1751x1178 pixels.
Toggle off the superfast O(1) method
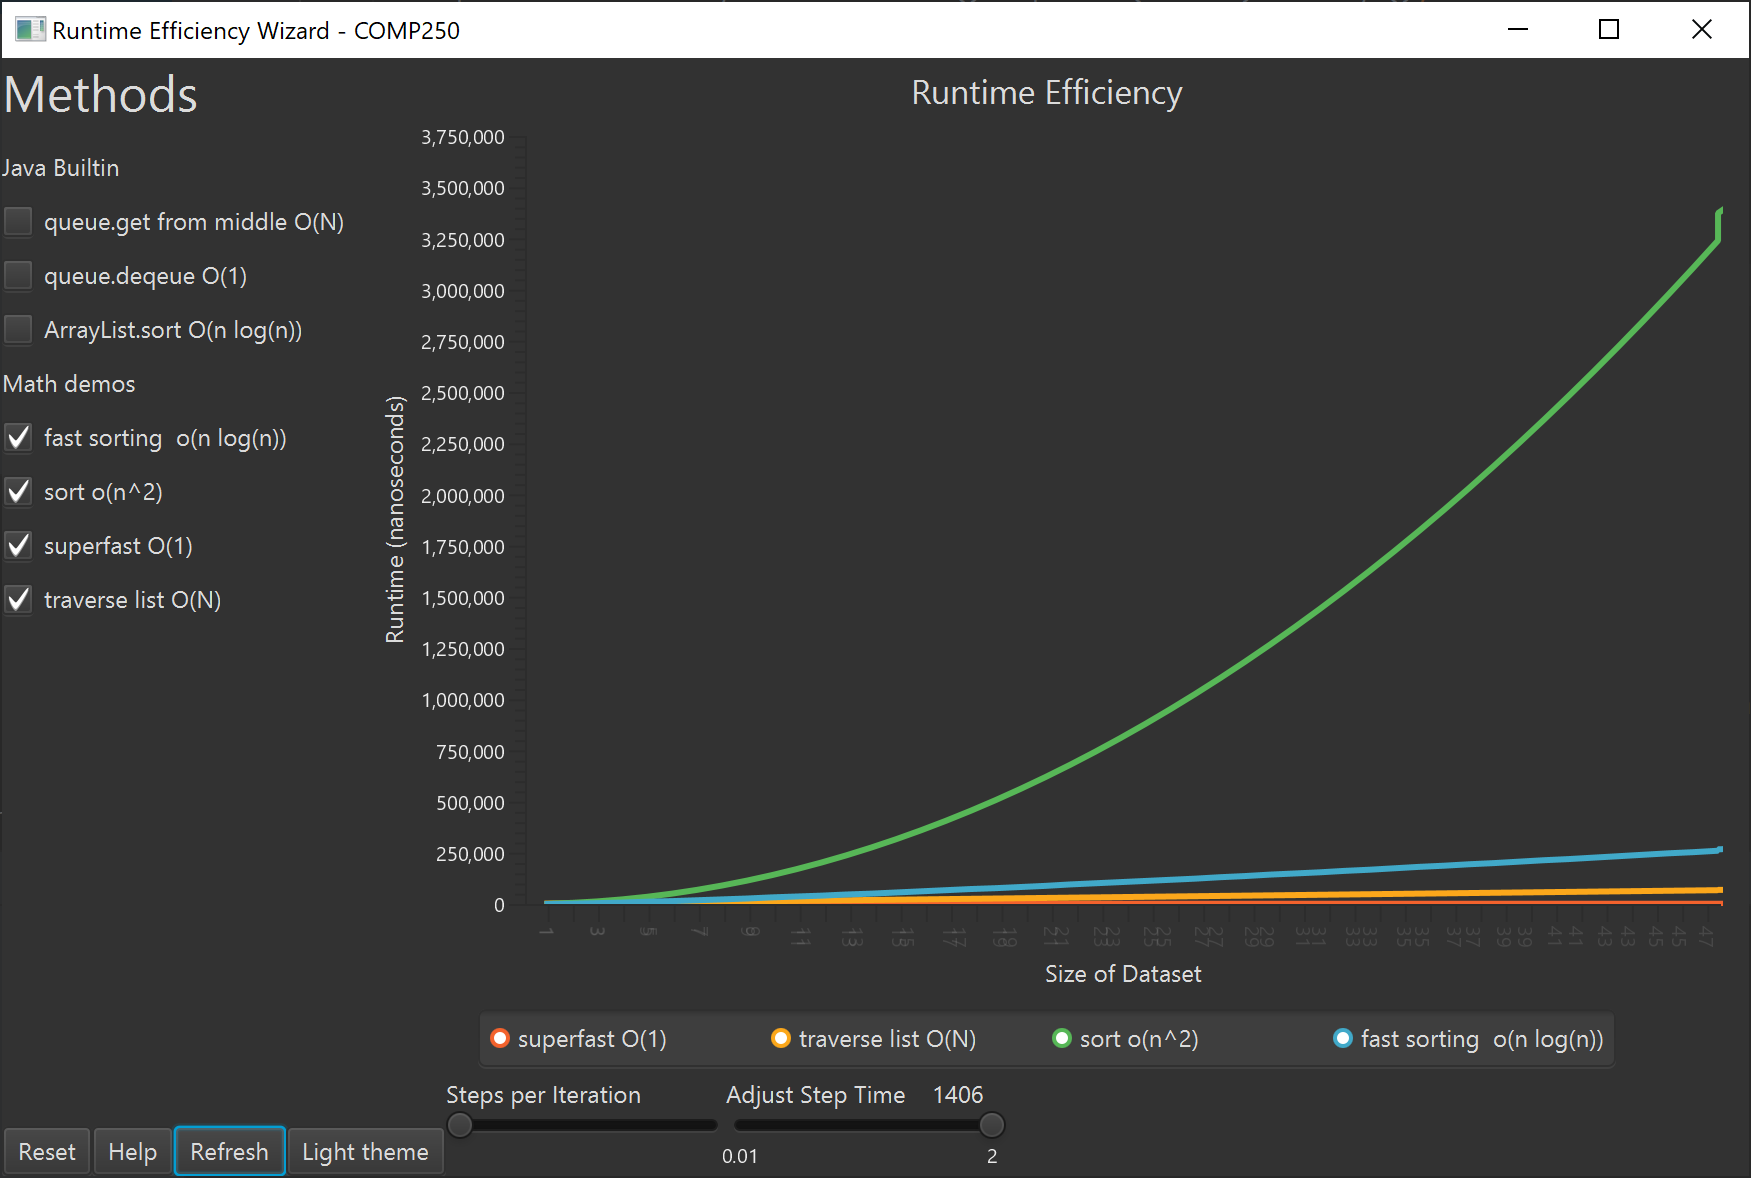point(18,545)
